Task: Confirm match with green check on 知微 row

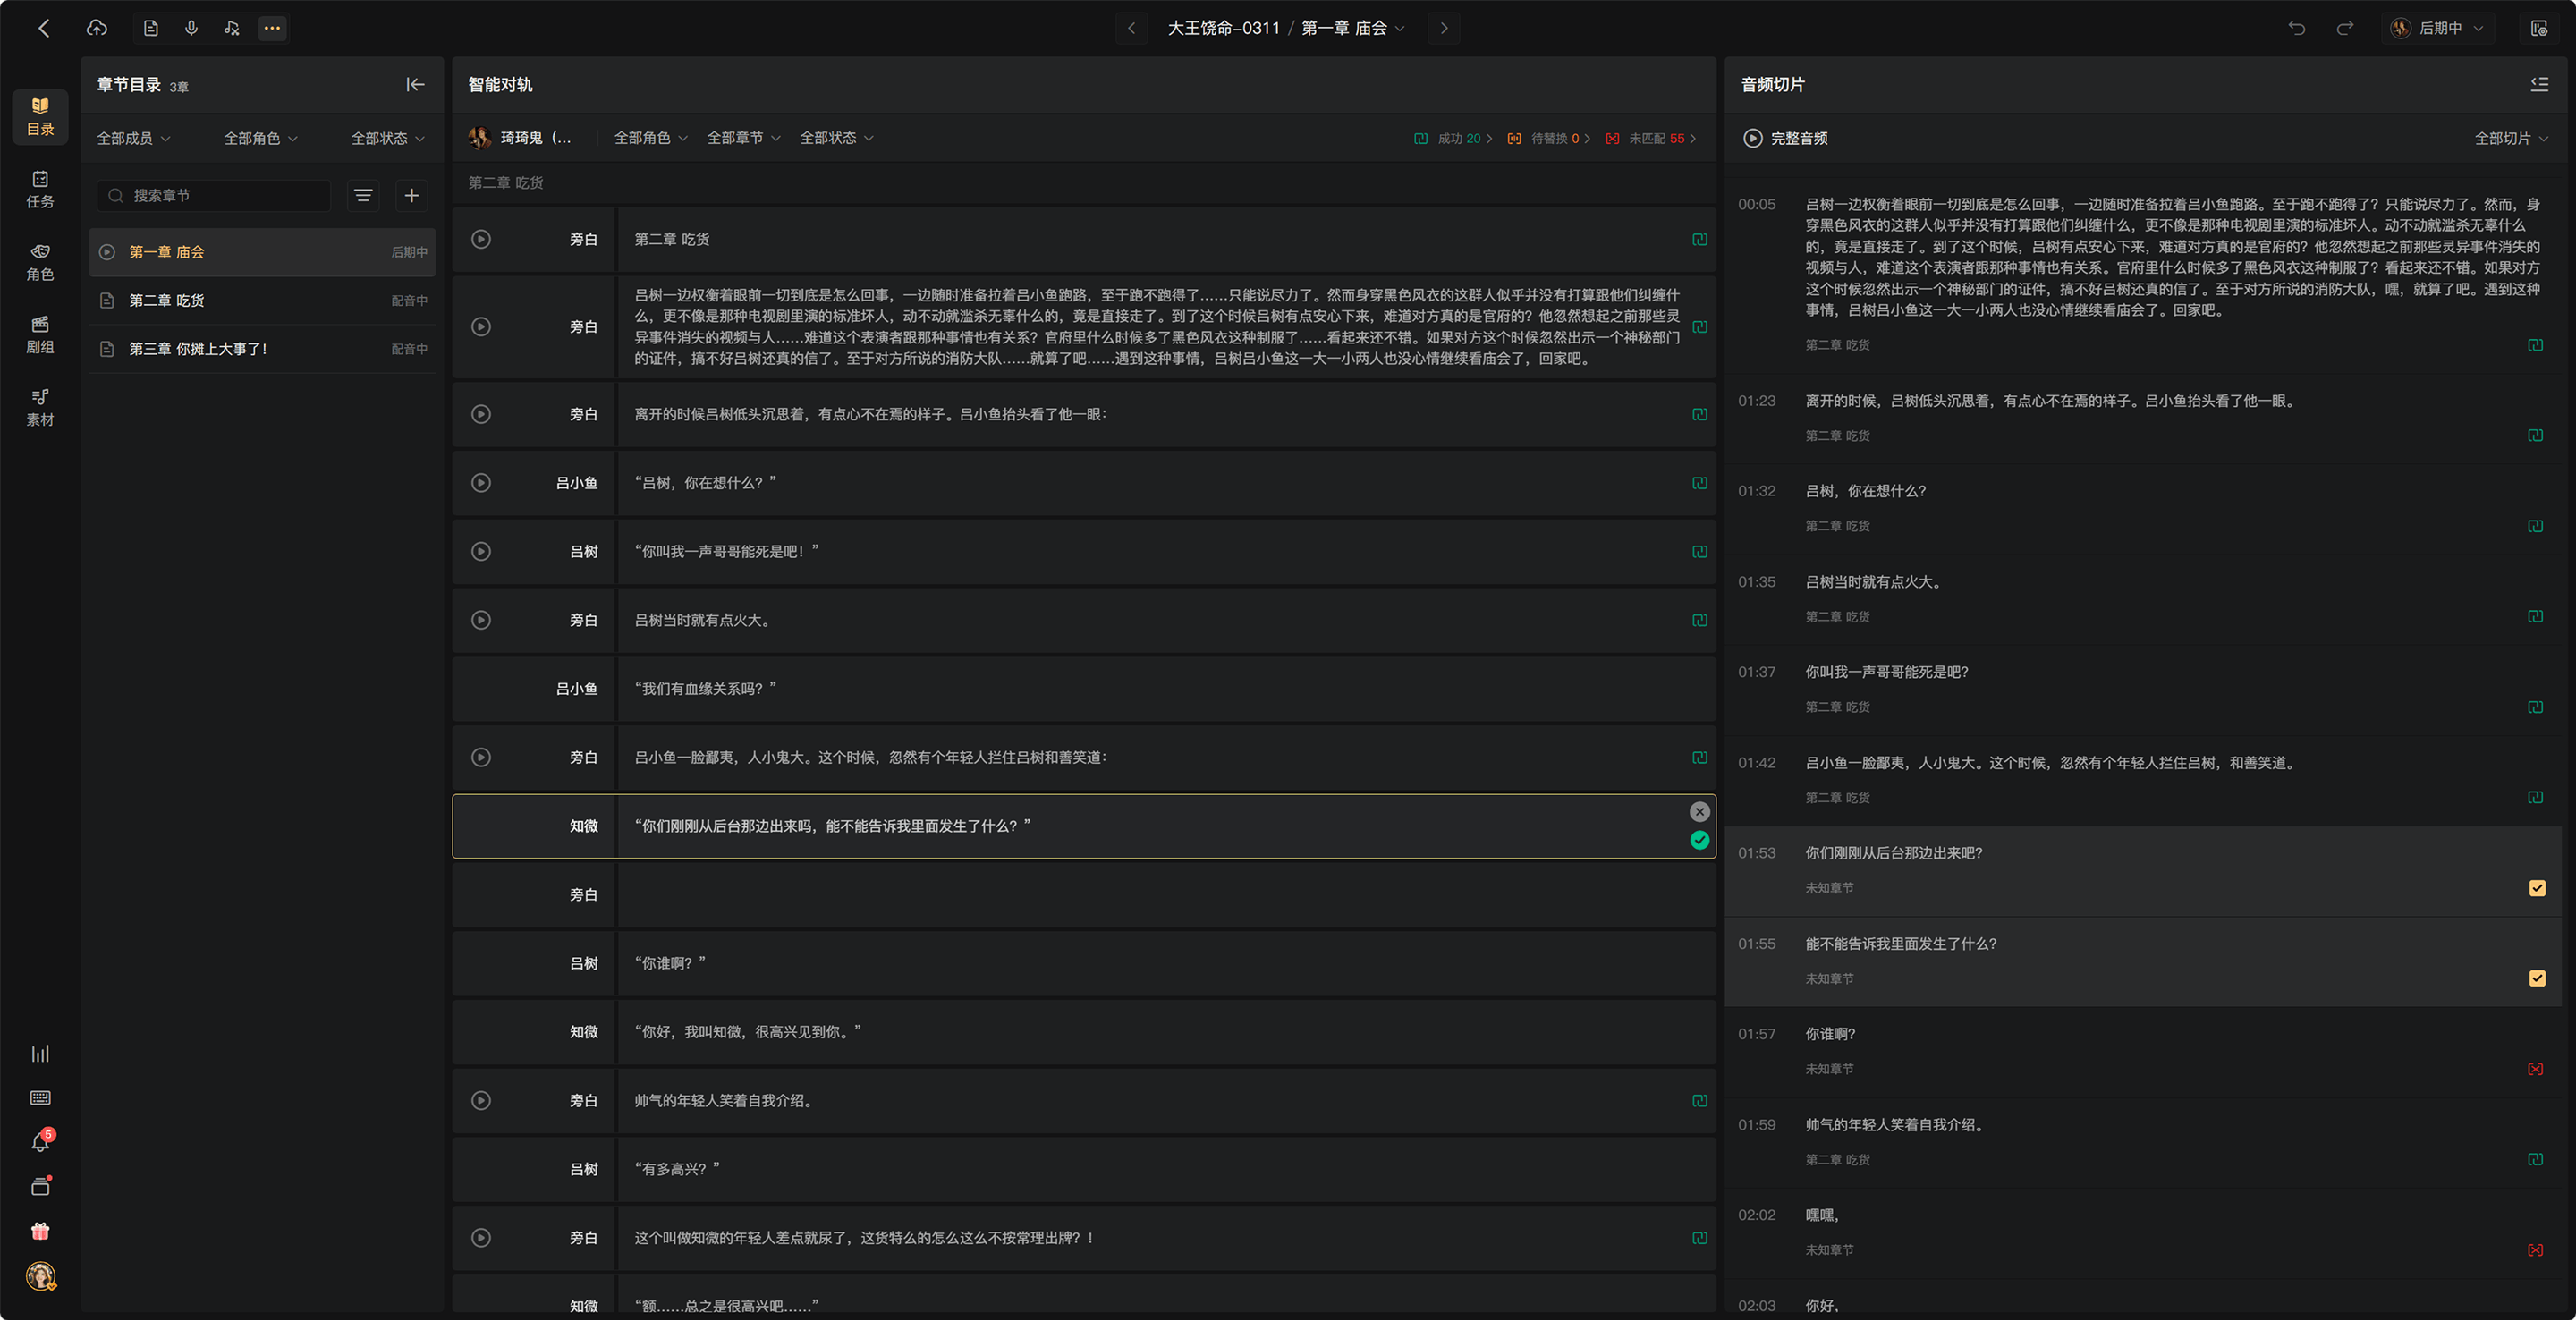Action: (x=1699, y=840)
